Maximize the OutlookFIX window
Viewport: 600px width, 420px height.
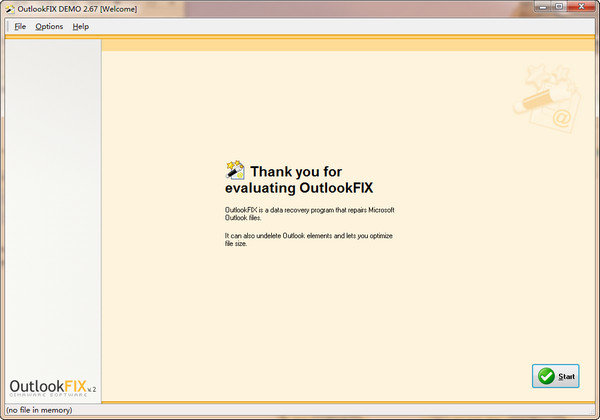pos(559,7)
